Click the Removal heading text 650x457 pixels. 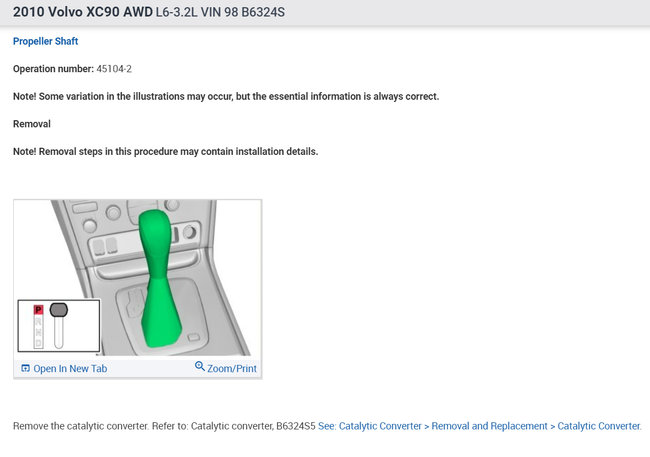point(32,124)
